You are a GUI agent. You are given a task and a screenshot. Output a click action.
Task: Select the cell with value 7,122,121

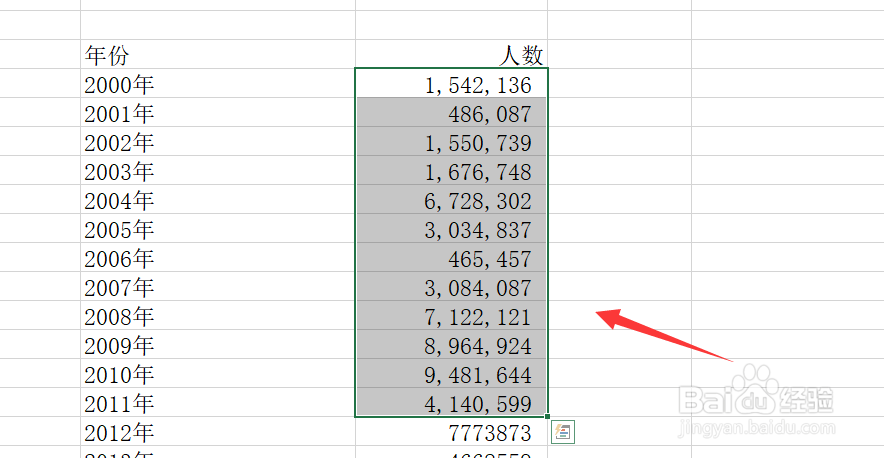451,316
